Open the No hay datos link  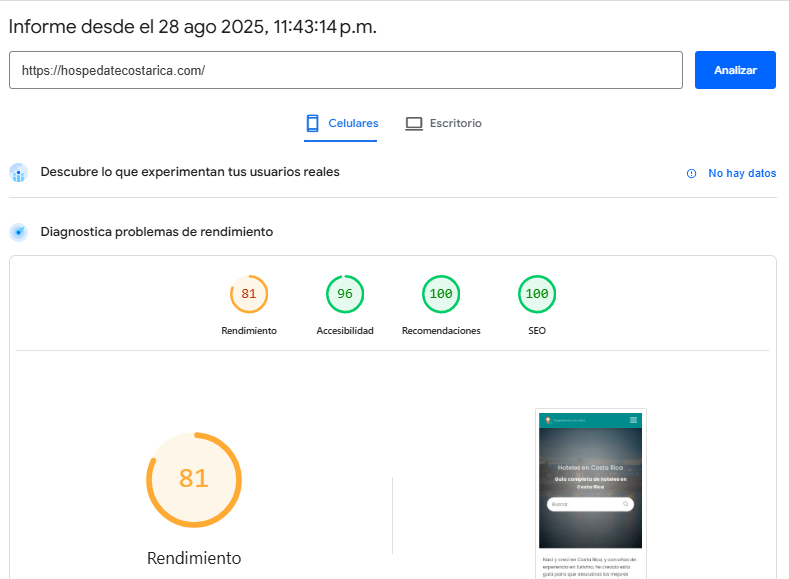pyautogui.click(x=742, y=173)
